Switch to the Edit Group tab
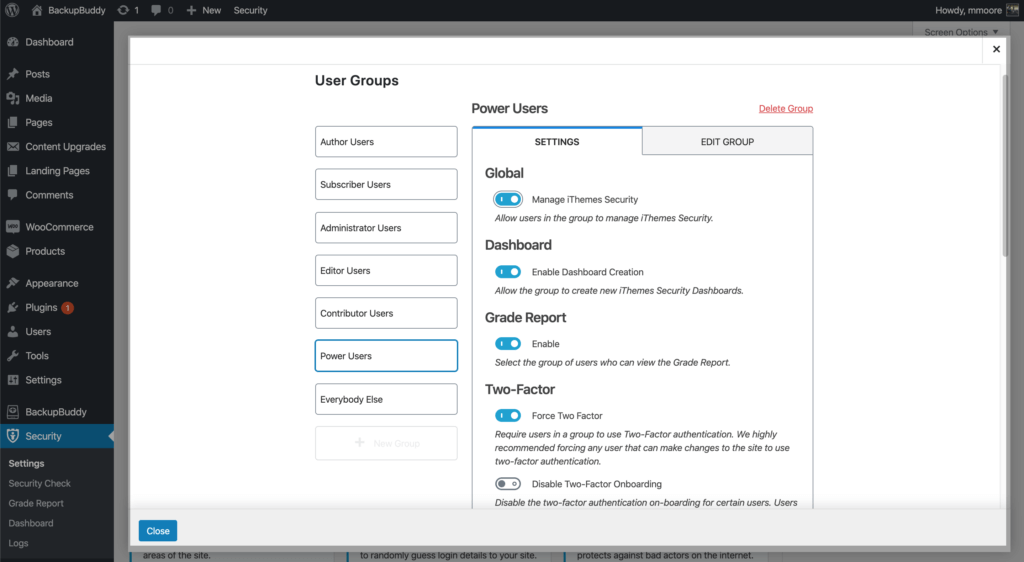The height and width of the screenshot is (562, 1024). [728, 141]
